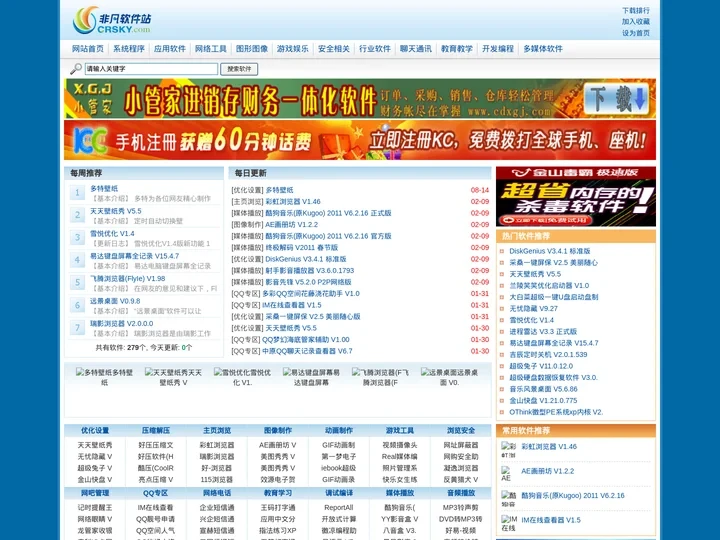Open the 金山毒霸 极速版 advertisement
Image resolution: width=720 pixels, height=540 pixels.
coord(576,197)
